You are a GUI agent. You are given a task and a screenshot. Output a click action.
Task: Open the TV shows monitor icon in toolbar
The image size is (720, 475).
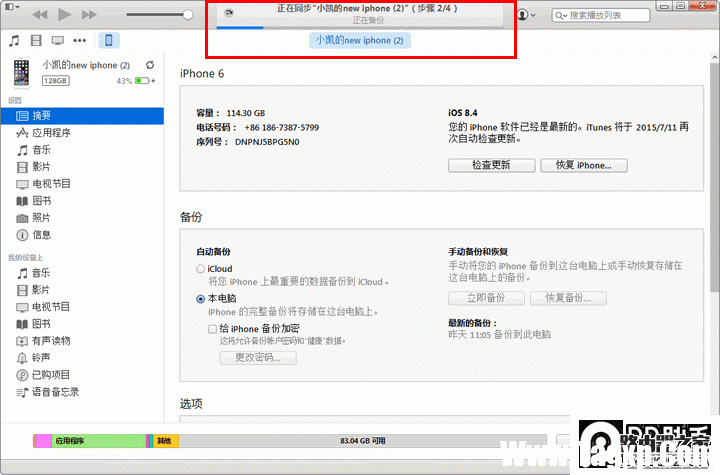click(x=58, y=40)
